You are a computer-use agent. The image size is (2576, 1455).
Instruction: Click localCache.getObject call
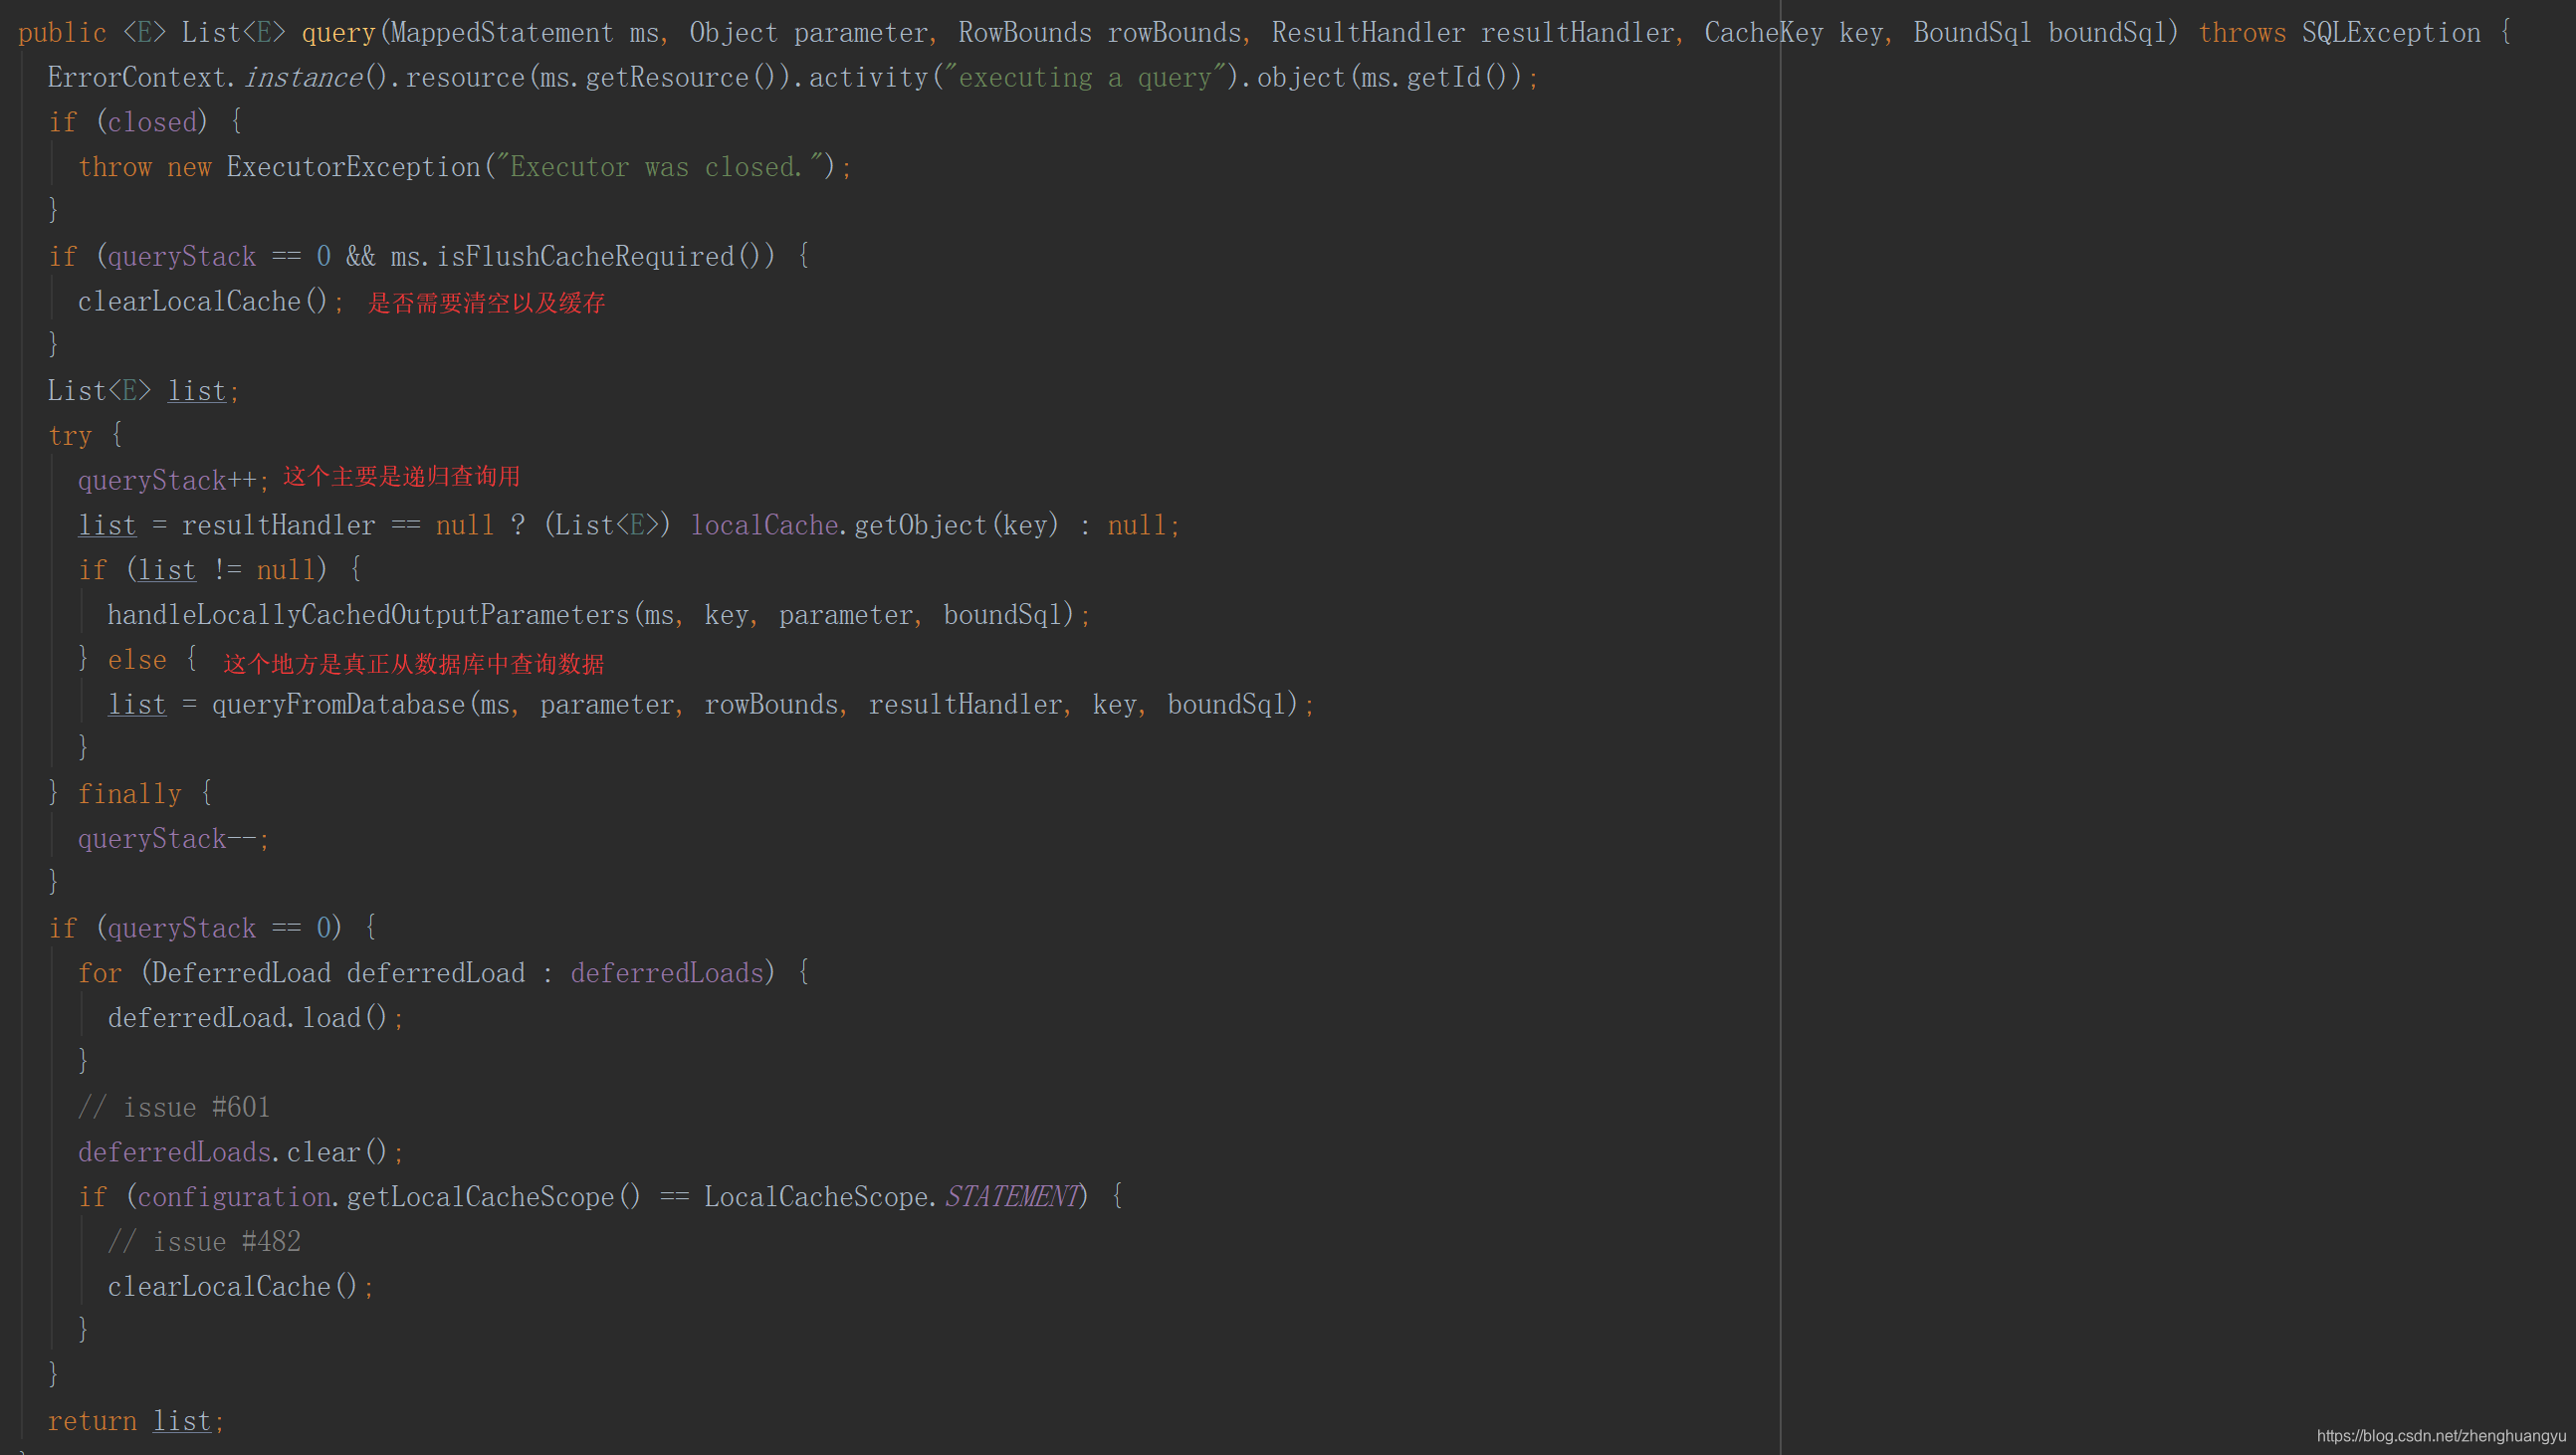click(874, 525)
